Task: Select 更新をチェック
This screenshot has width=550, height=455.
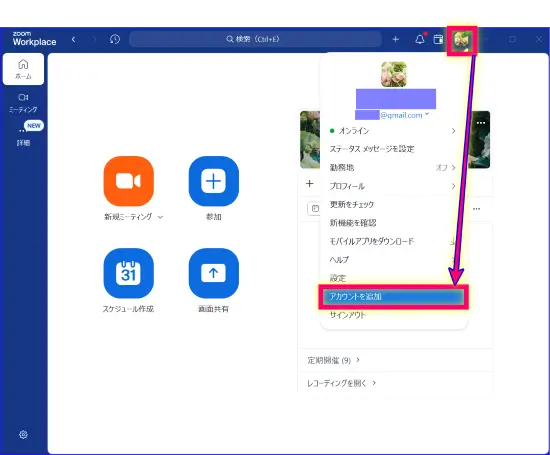Action: coord(394,204)
